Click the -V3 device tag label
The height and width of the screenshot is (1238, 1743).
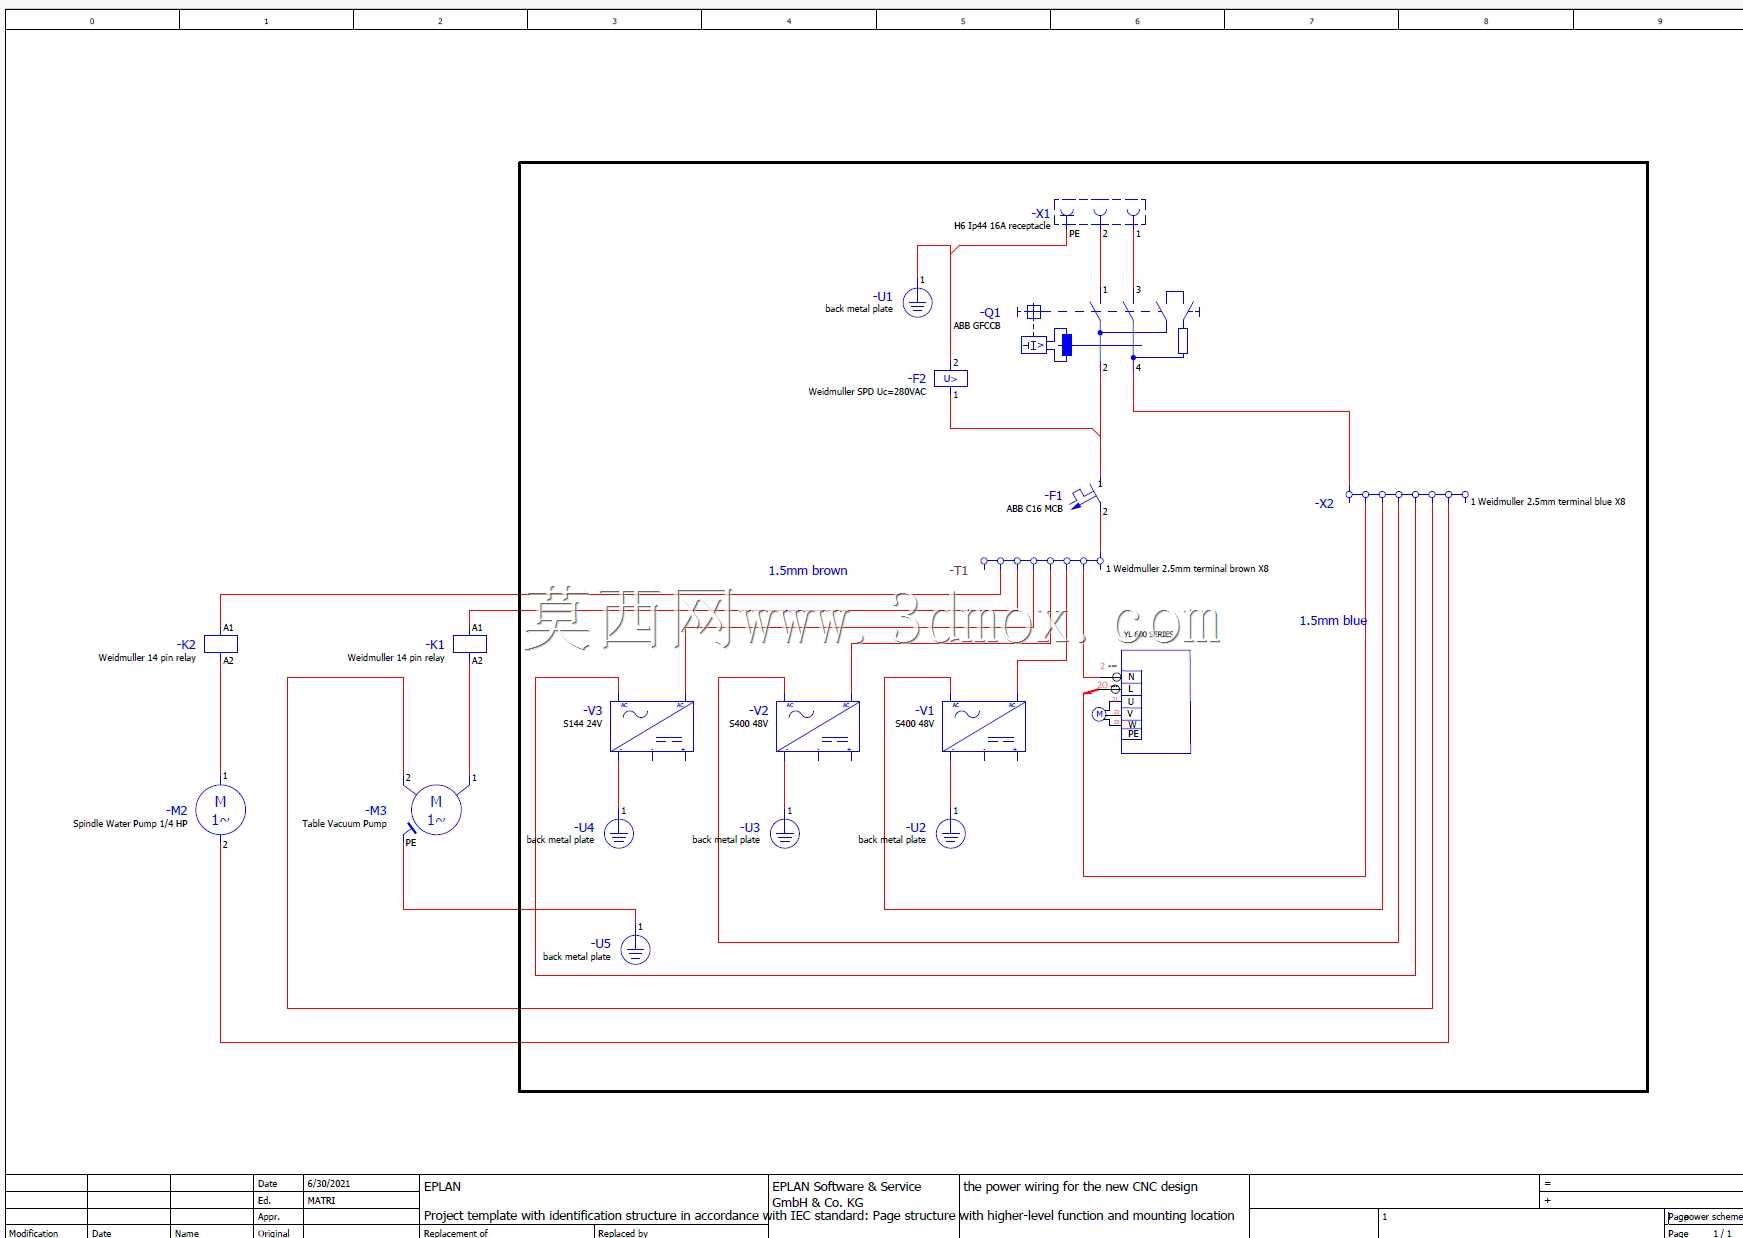click(593, 711)
